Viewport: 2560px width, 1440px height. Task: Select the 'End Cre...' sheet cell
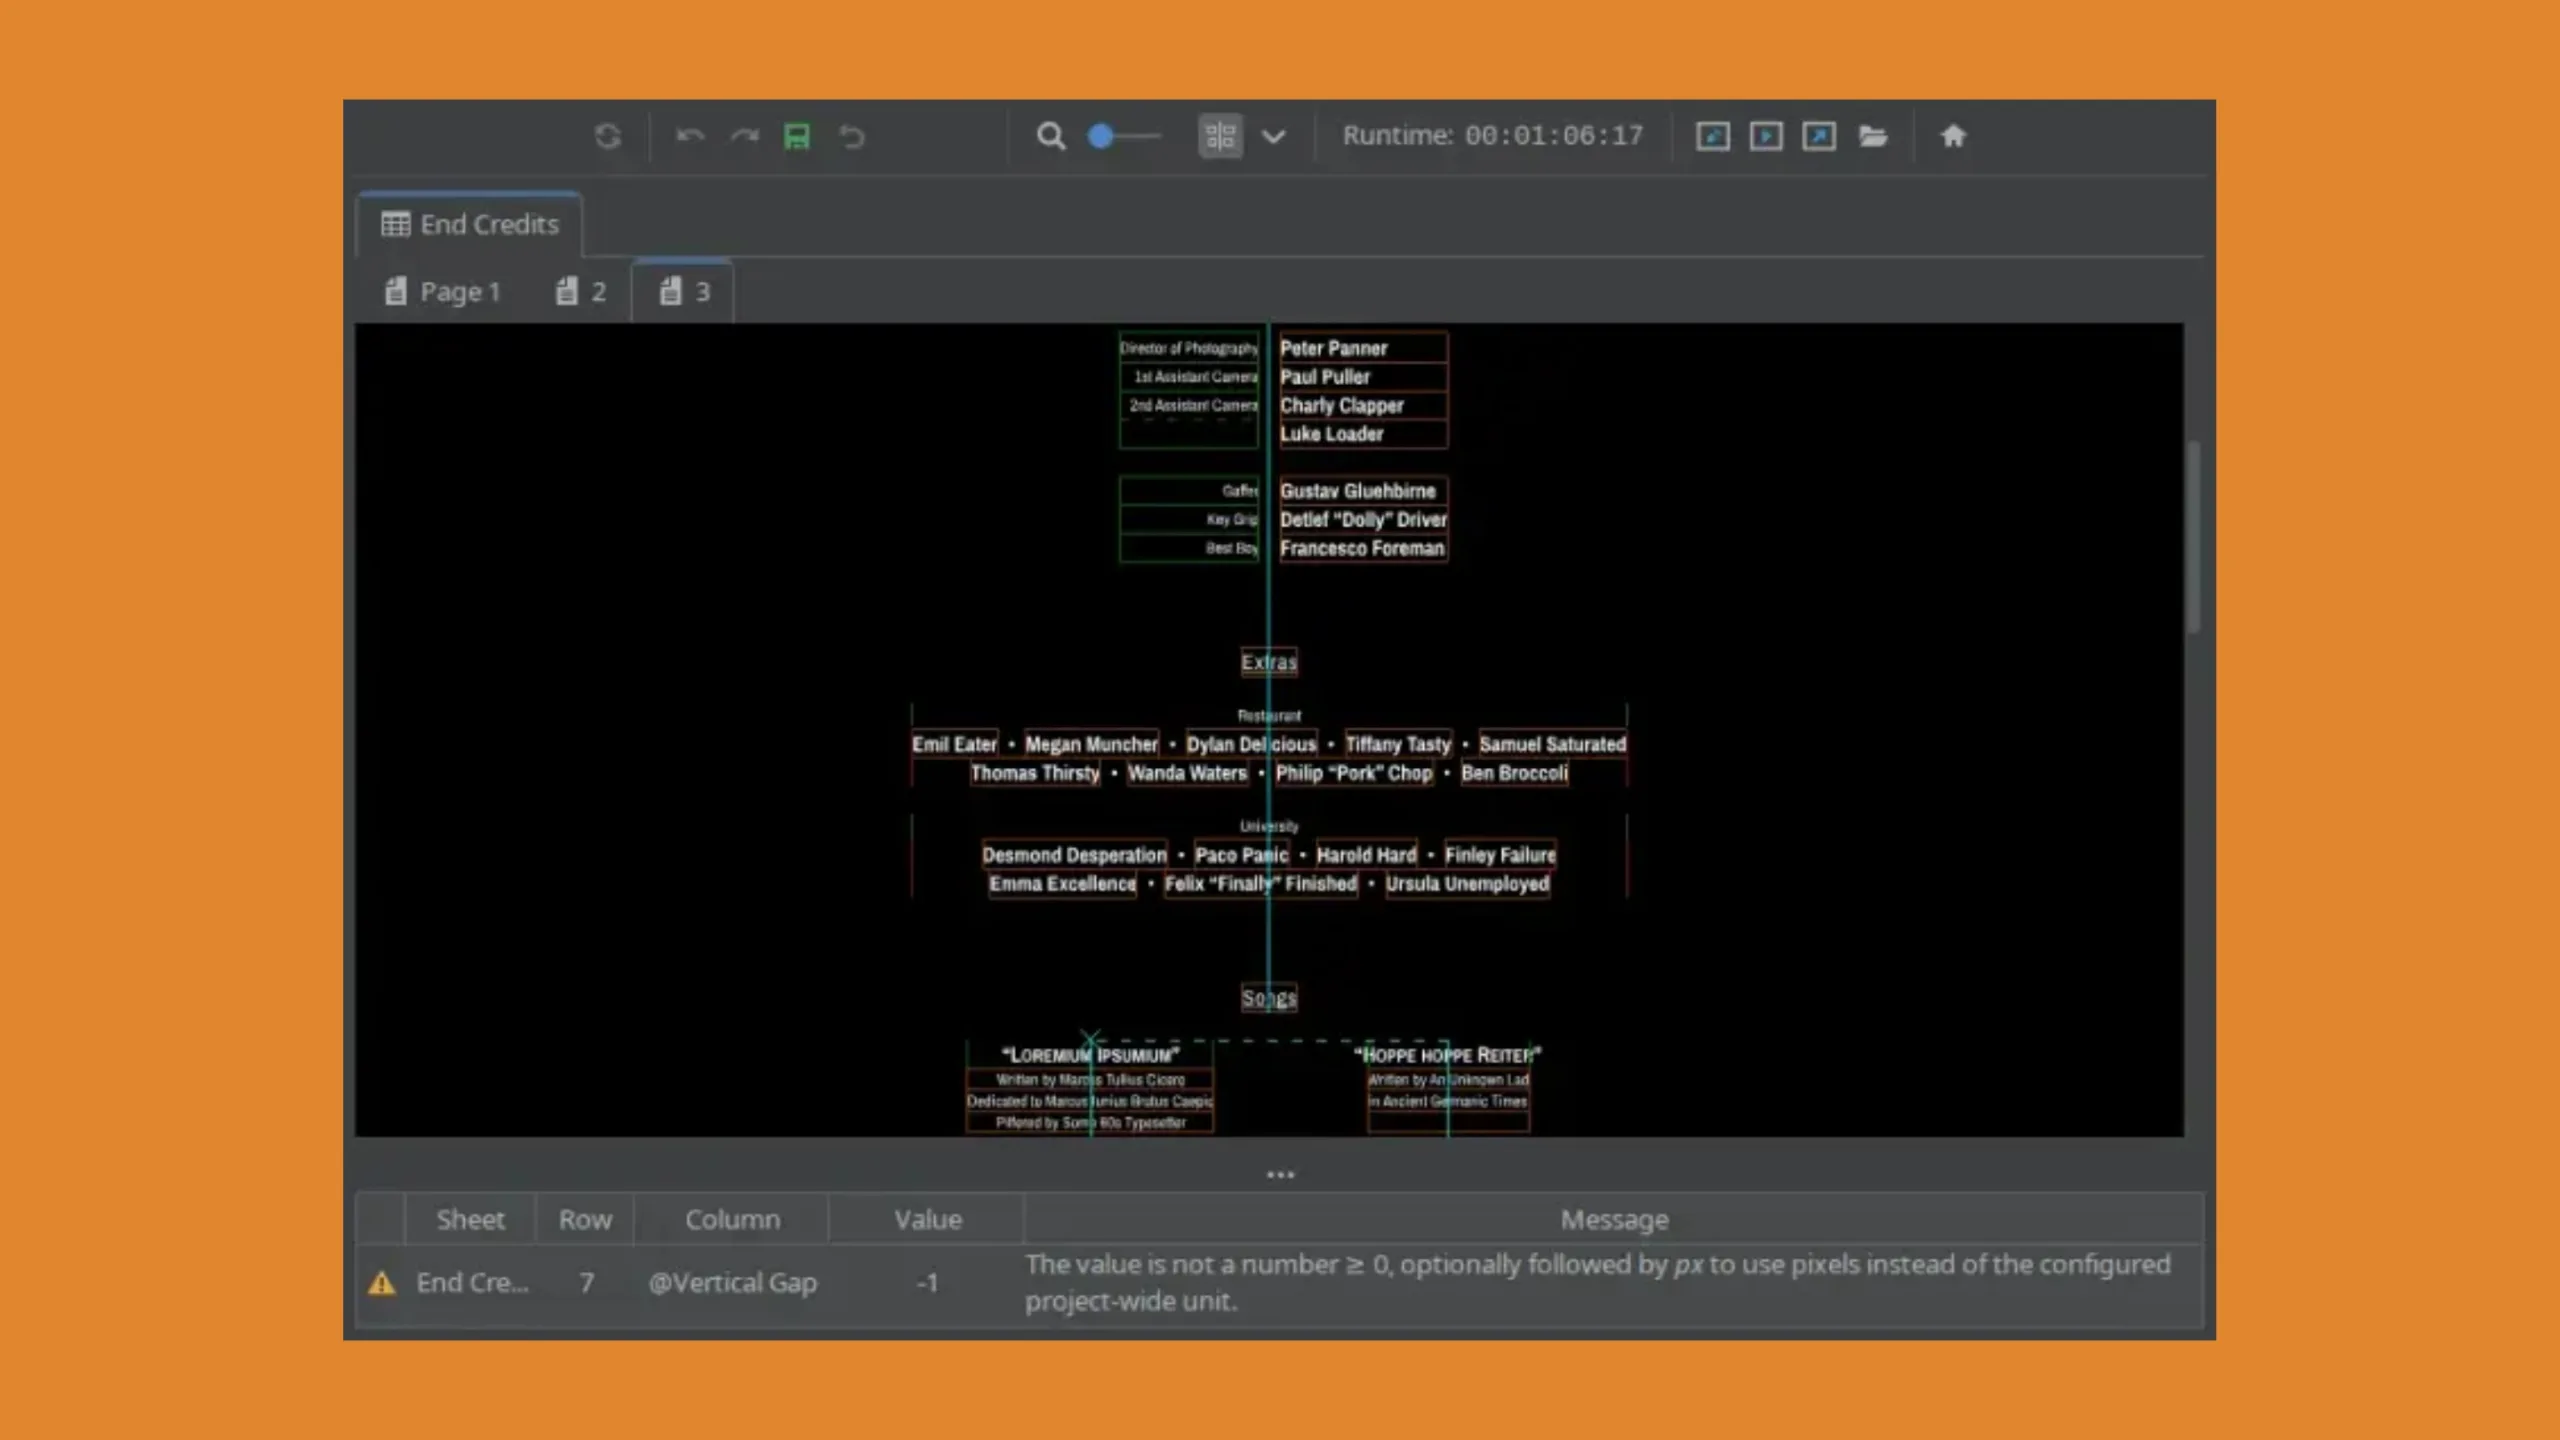pos(472,1283)
